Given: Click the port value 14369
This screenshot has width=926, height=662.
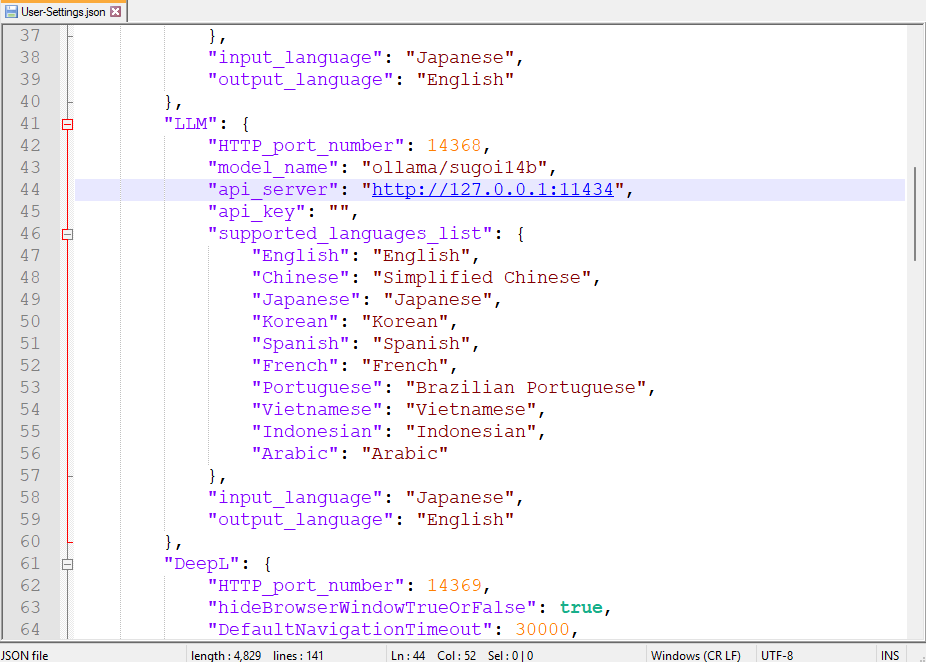Looking at the screenshot, I should coord(454,585).
